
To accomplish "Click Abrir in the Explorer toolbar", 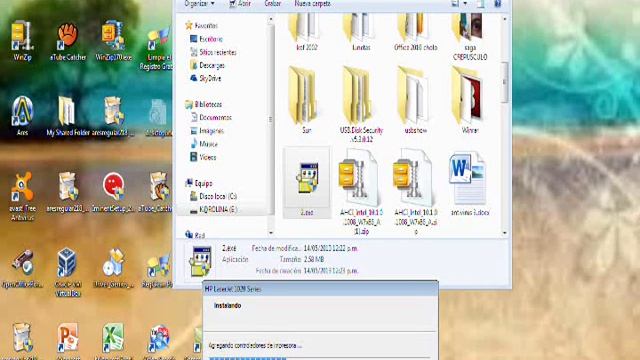I will point(239,4).
